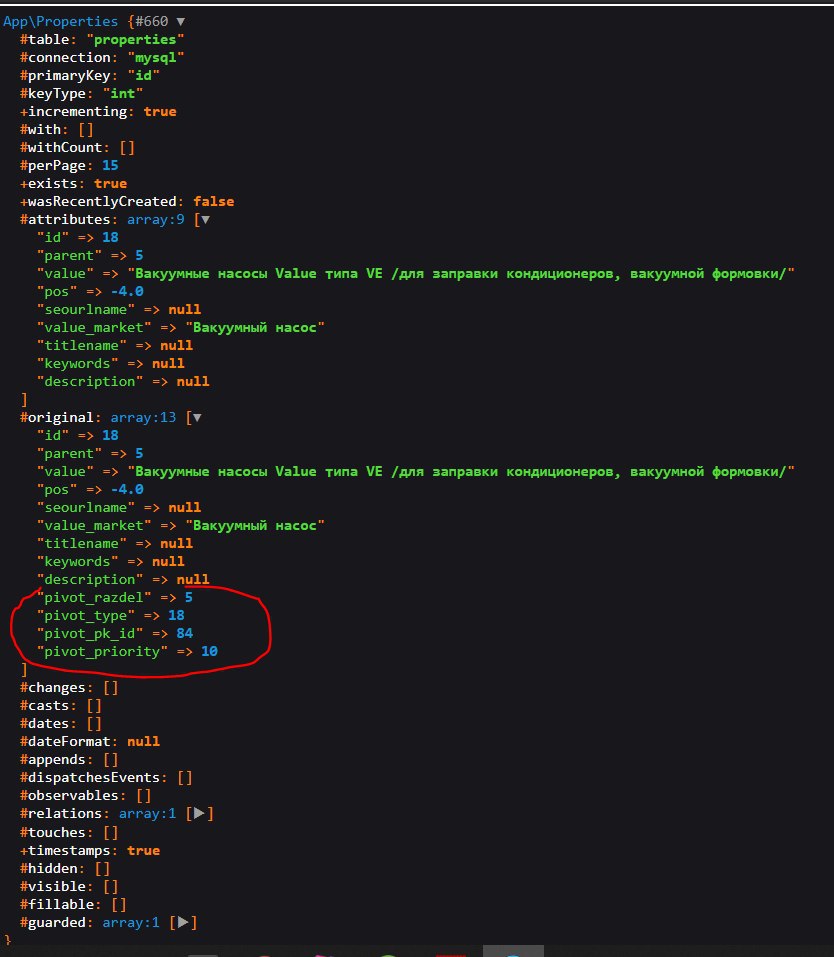
Task: Click the #appends empty array brackets
Action: 111,760
